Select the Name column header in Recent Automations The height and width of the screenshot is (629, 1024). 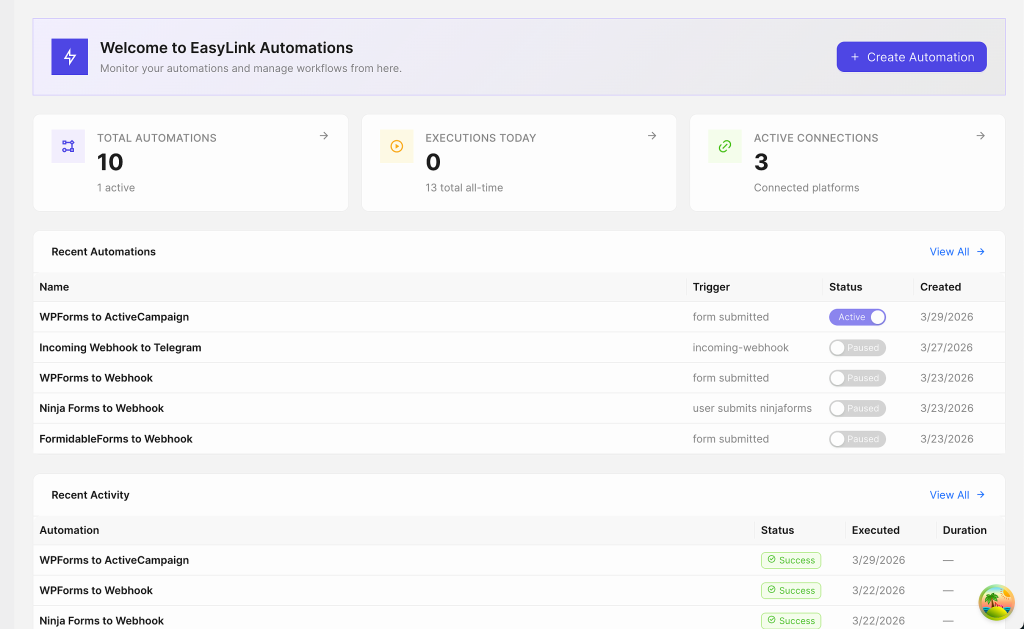point(54,287)
